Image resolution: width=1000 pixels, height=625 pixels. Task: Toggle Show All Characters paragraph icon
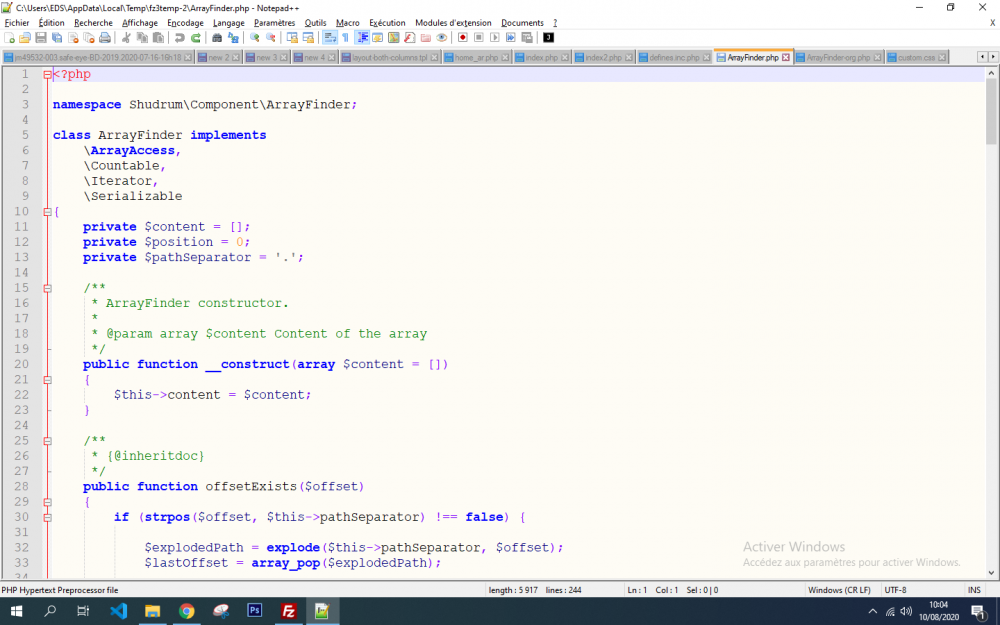click(x=346, y=38)
